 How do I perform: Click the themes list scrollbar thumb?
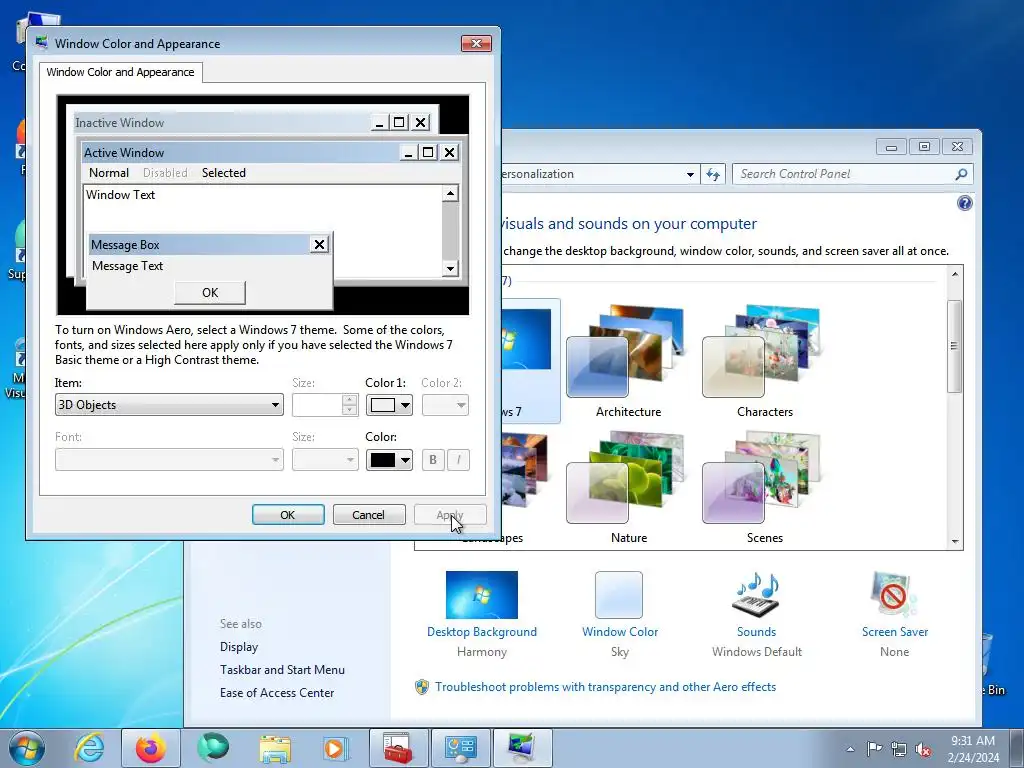click(955, 346)
